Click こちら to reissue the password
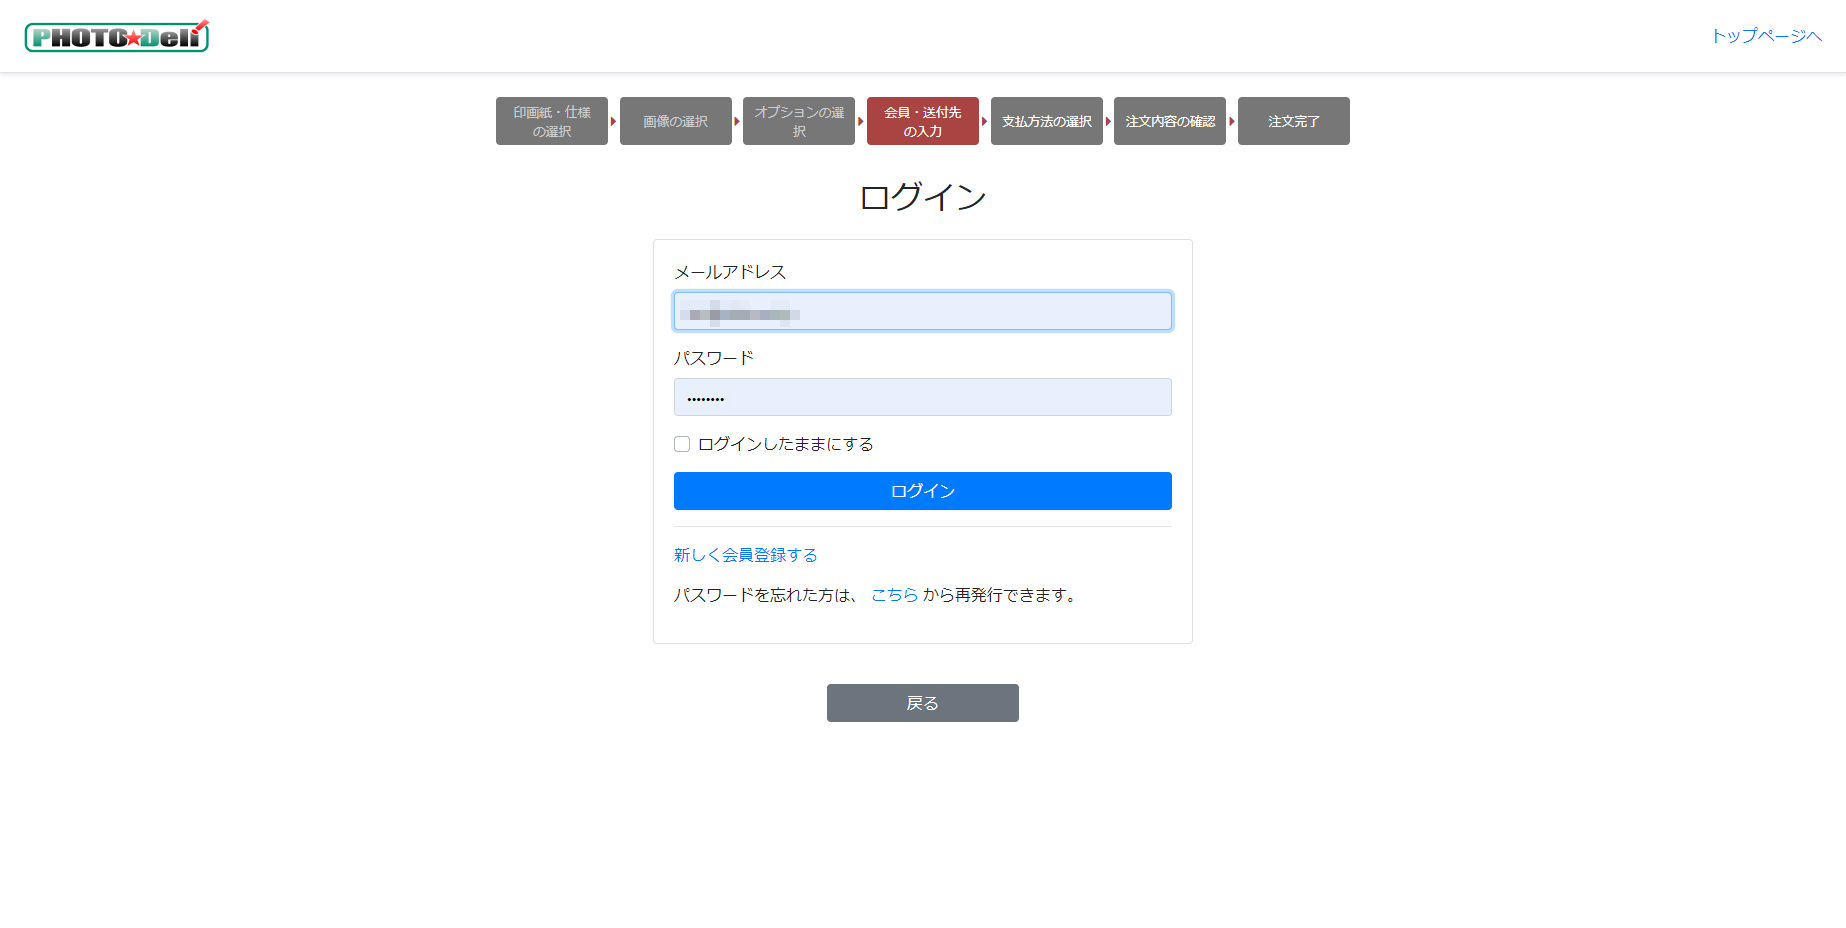 (x=894, y=595)
